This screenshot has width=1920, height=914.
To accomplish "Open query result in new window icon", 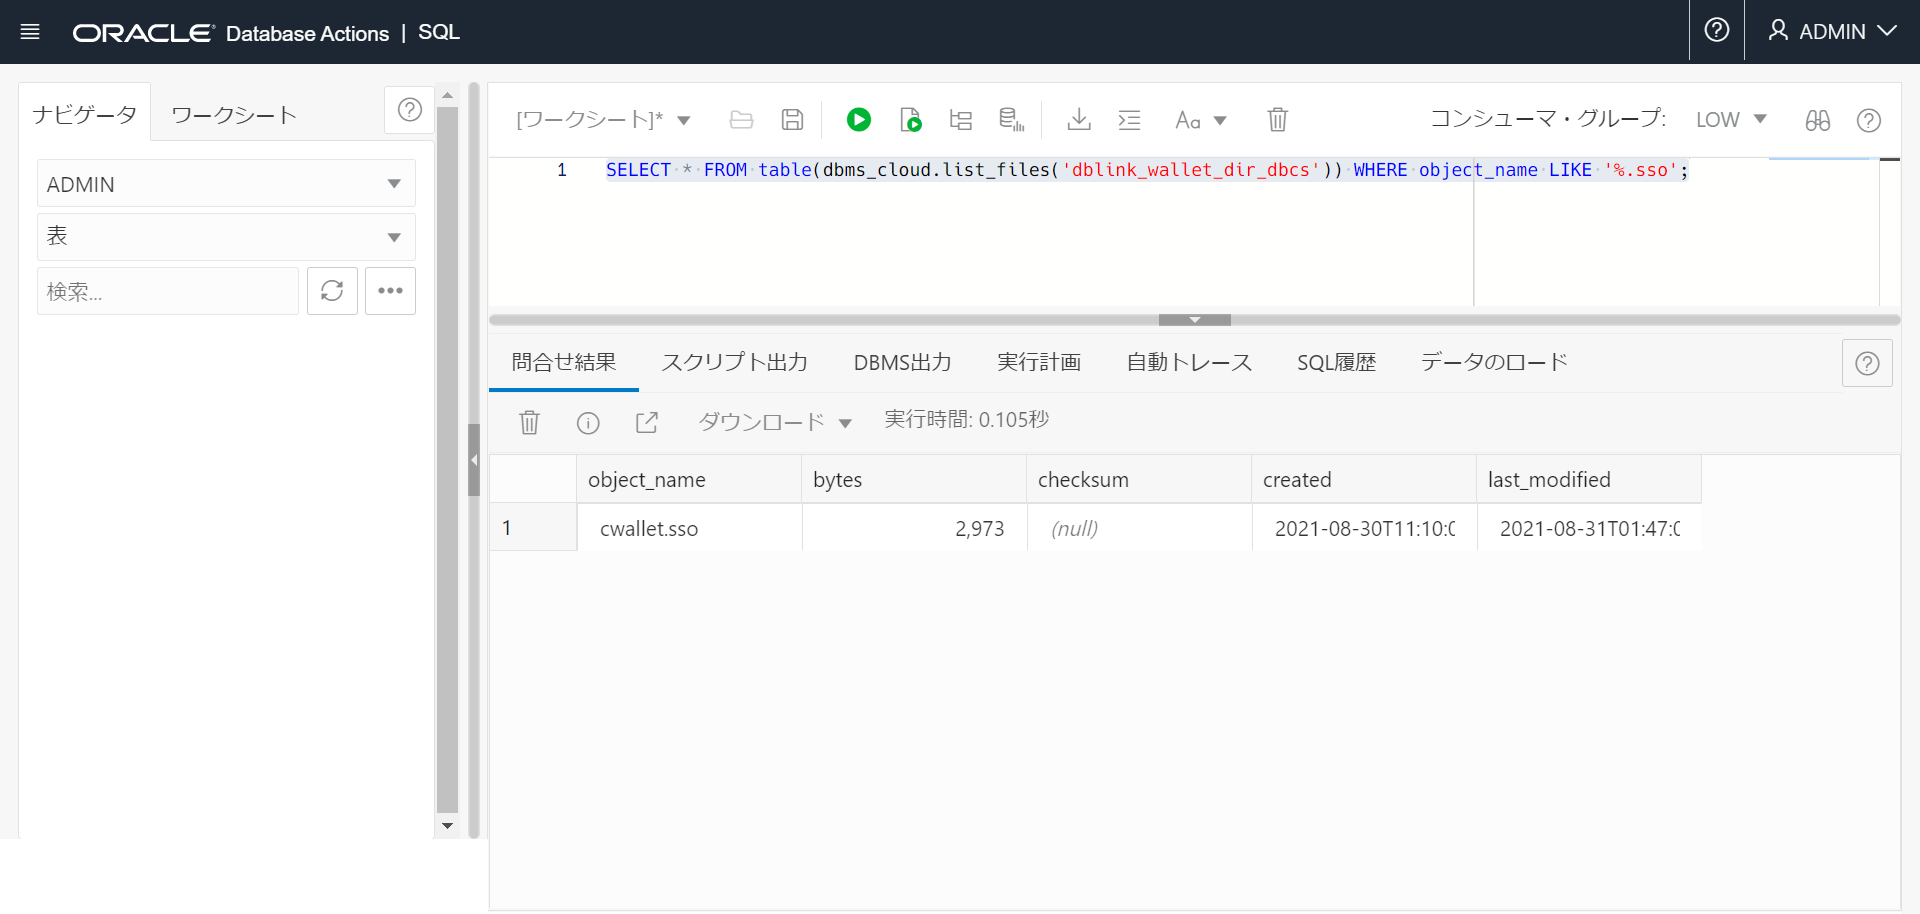I will (646, 422).
